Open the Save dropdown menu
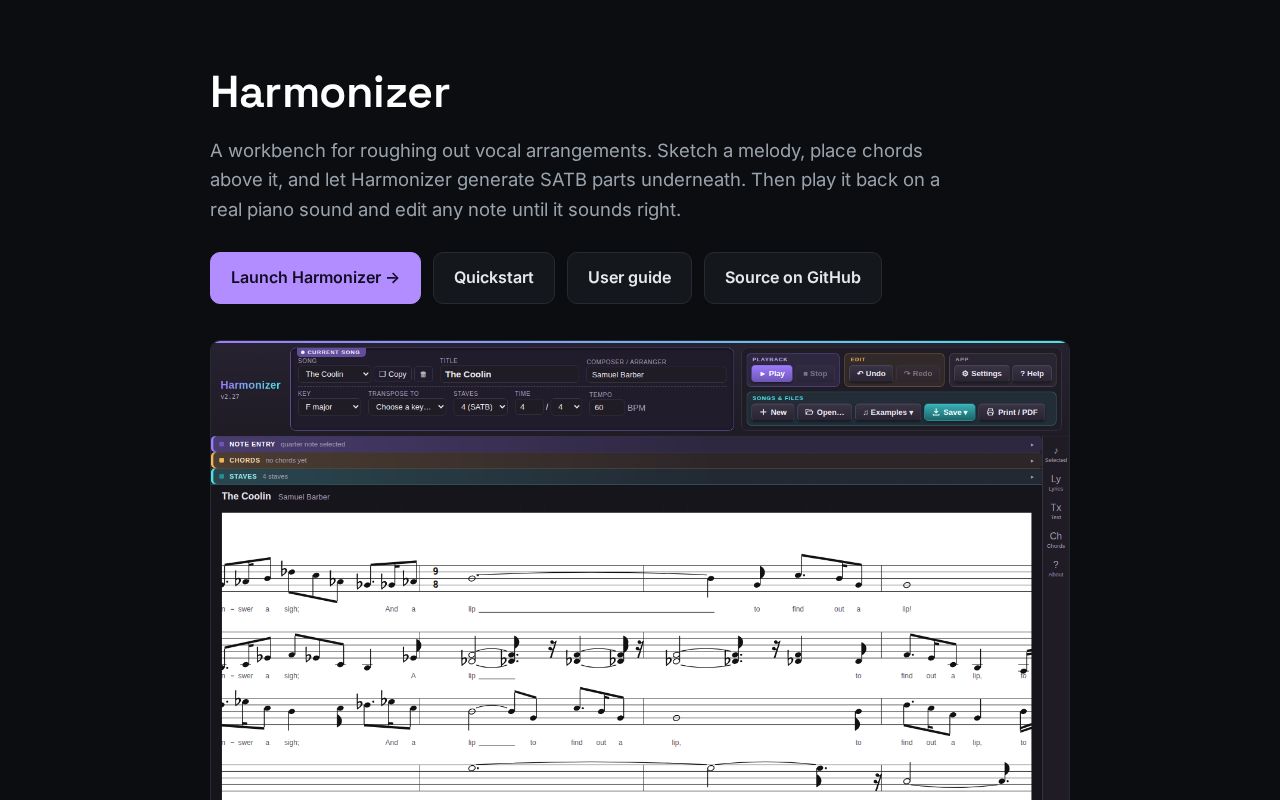This screenshot has height=800, width=1280. pos(950,412)
